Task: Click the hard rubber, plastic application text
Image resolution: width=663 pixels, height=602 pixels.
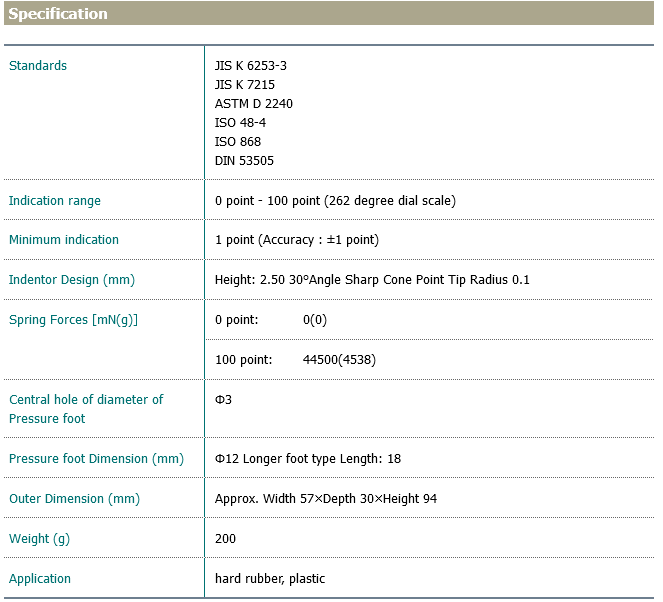Action: 270,579
